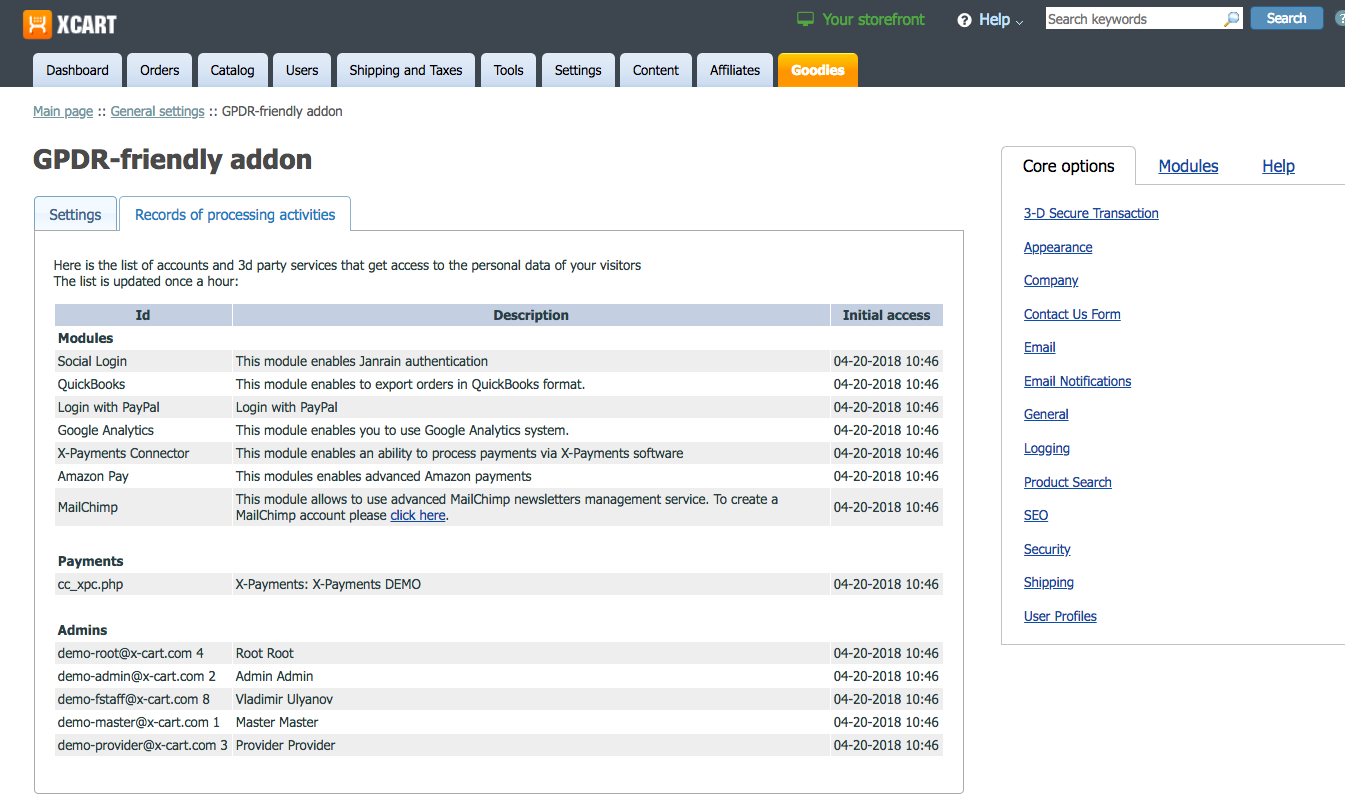Screen dimensions: 1345x807
Task: Open Company core option
Action: pyautogui.click(x=1051, y=280)
